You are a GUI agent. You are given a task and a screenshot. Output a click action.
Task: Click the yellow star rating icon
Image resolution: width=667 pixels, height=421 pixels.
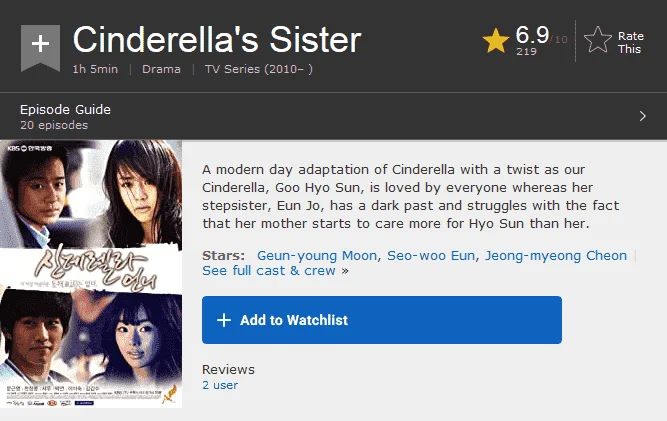coord(496,41)
